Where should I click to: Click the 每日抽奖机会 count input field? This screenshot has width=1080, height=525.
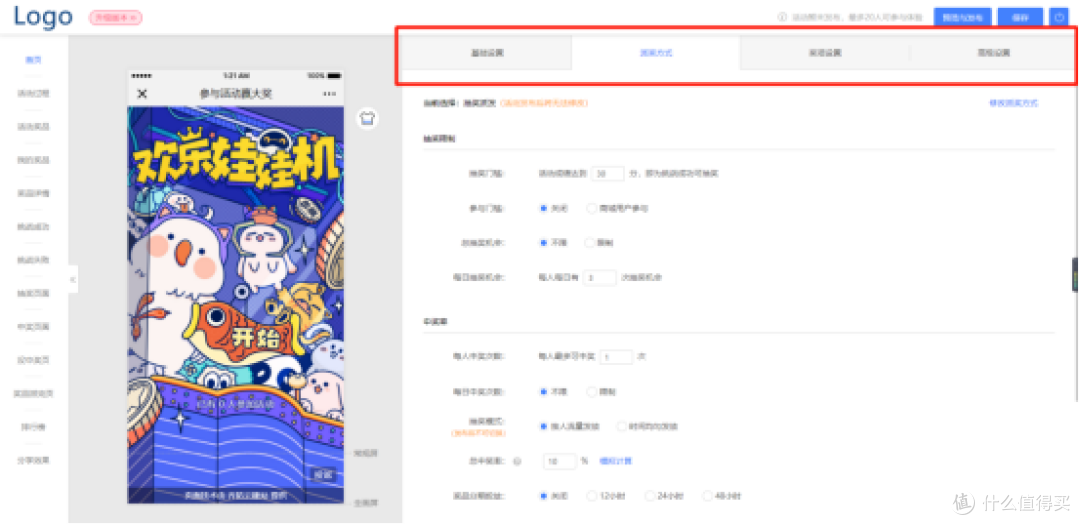click(x=599, y=278)
